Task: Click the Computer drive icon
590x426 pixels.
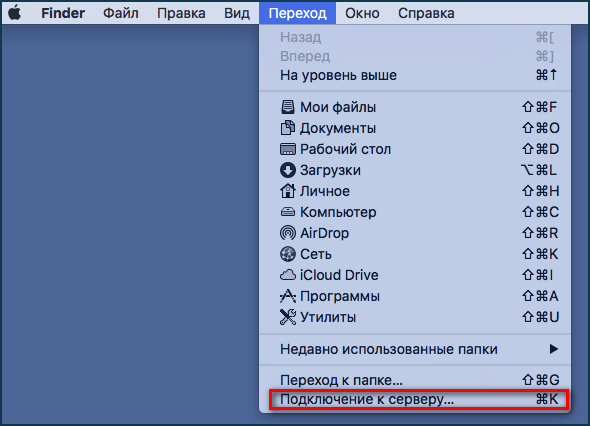Action: [x=288, y=212]
